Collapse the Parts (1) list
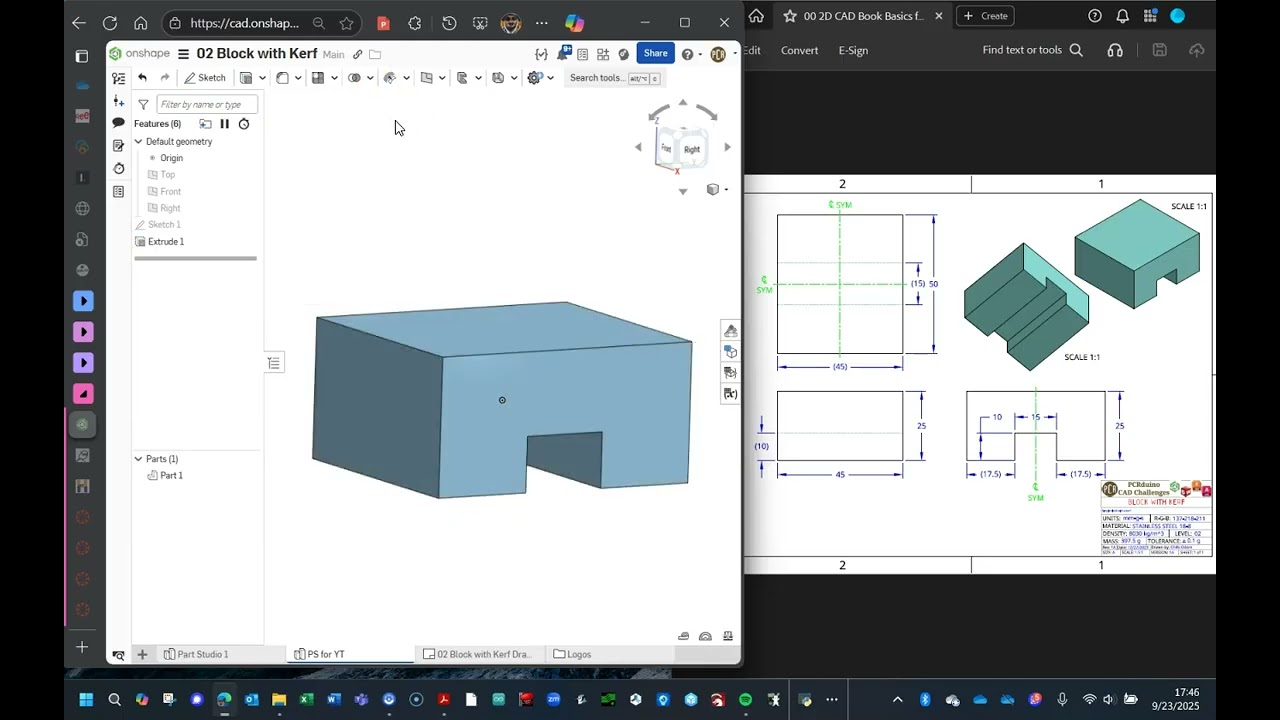The height and width of the screenshot is (720, 1280). (x=138, y=459)
